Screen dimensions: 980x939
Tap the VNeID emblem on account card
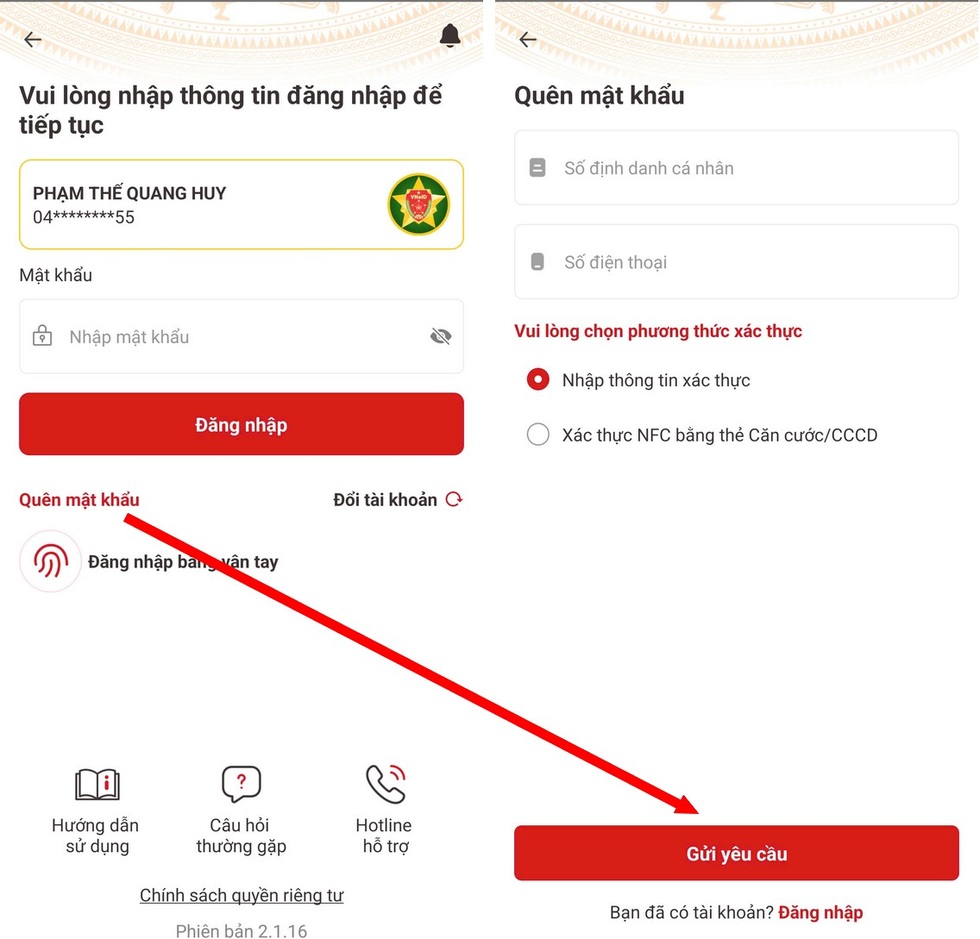coord(418,204)
